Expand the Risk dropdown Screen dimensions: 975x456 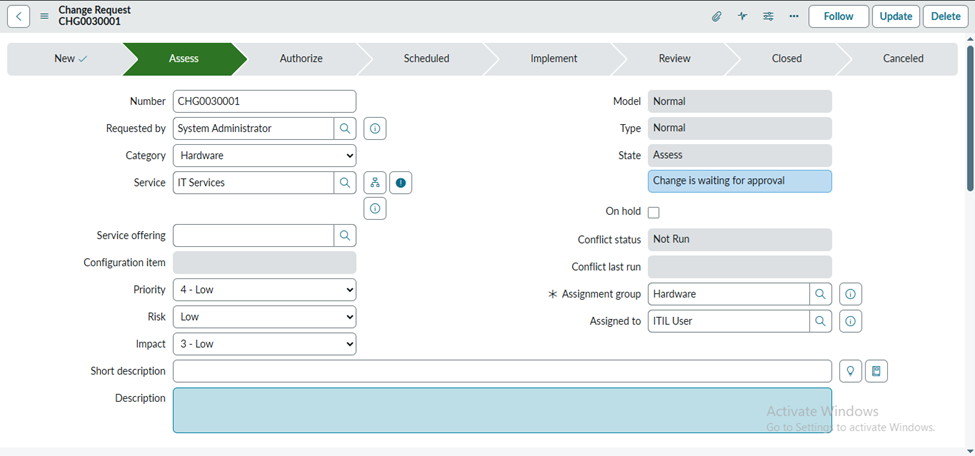[x=264, y=317]
